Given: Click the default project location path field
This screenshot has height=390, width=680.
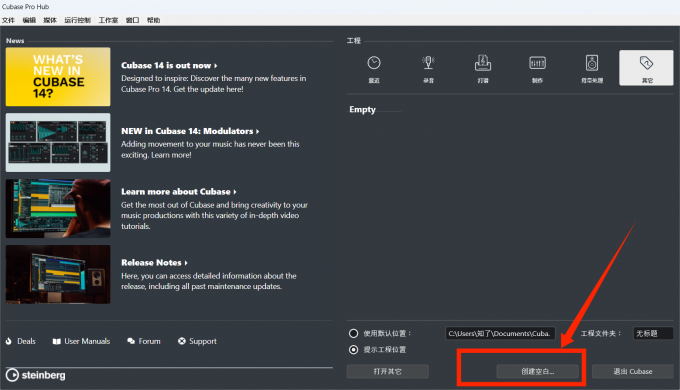Looking at the screenshot, I should pyautogui.click(x=500, y=334).
